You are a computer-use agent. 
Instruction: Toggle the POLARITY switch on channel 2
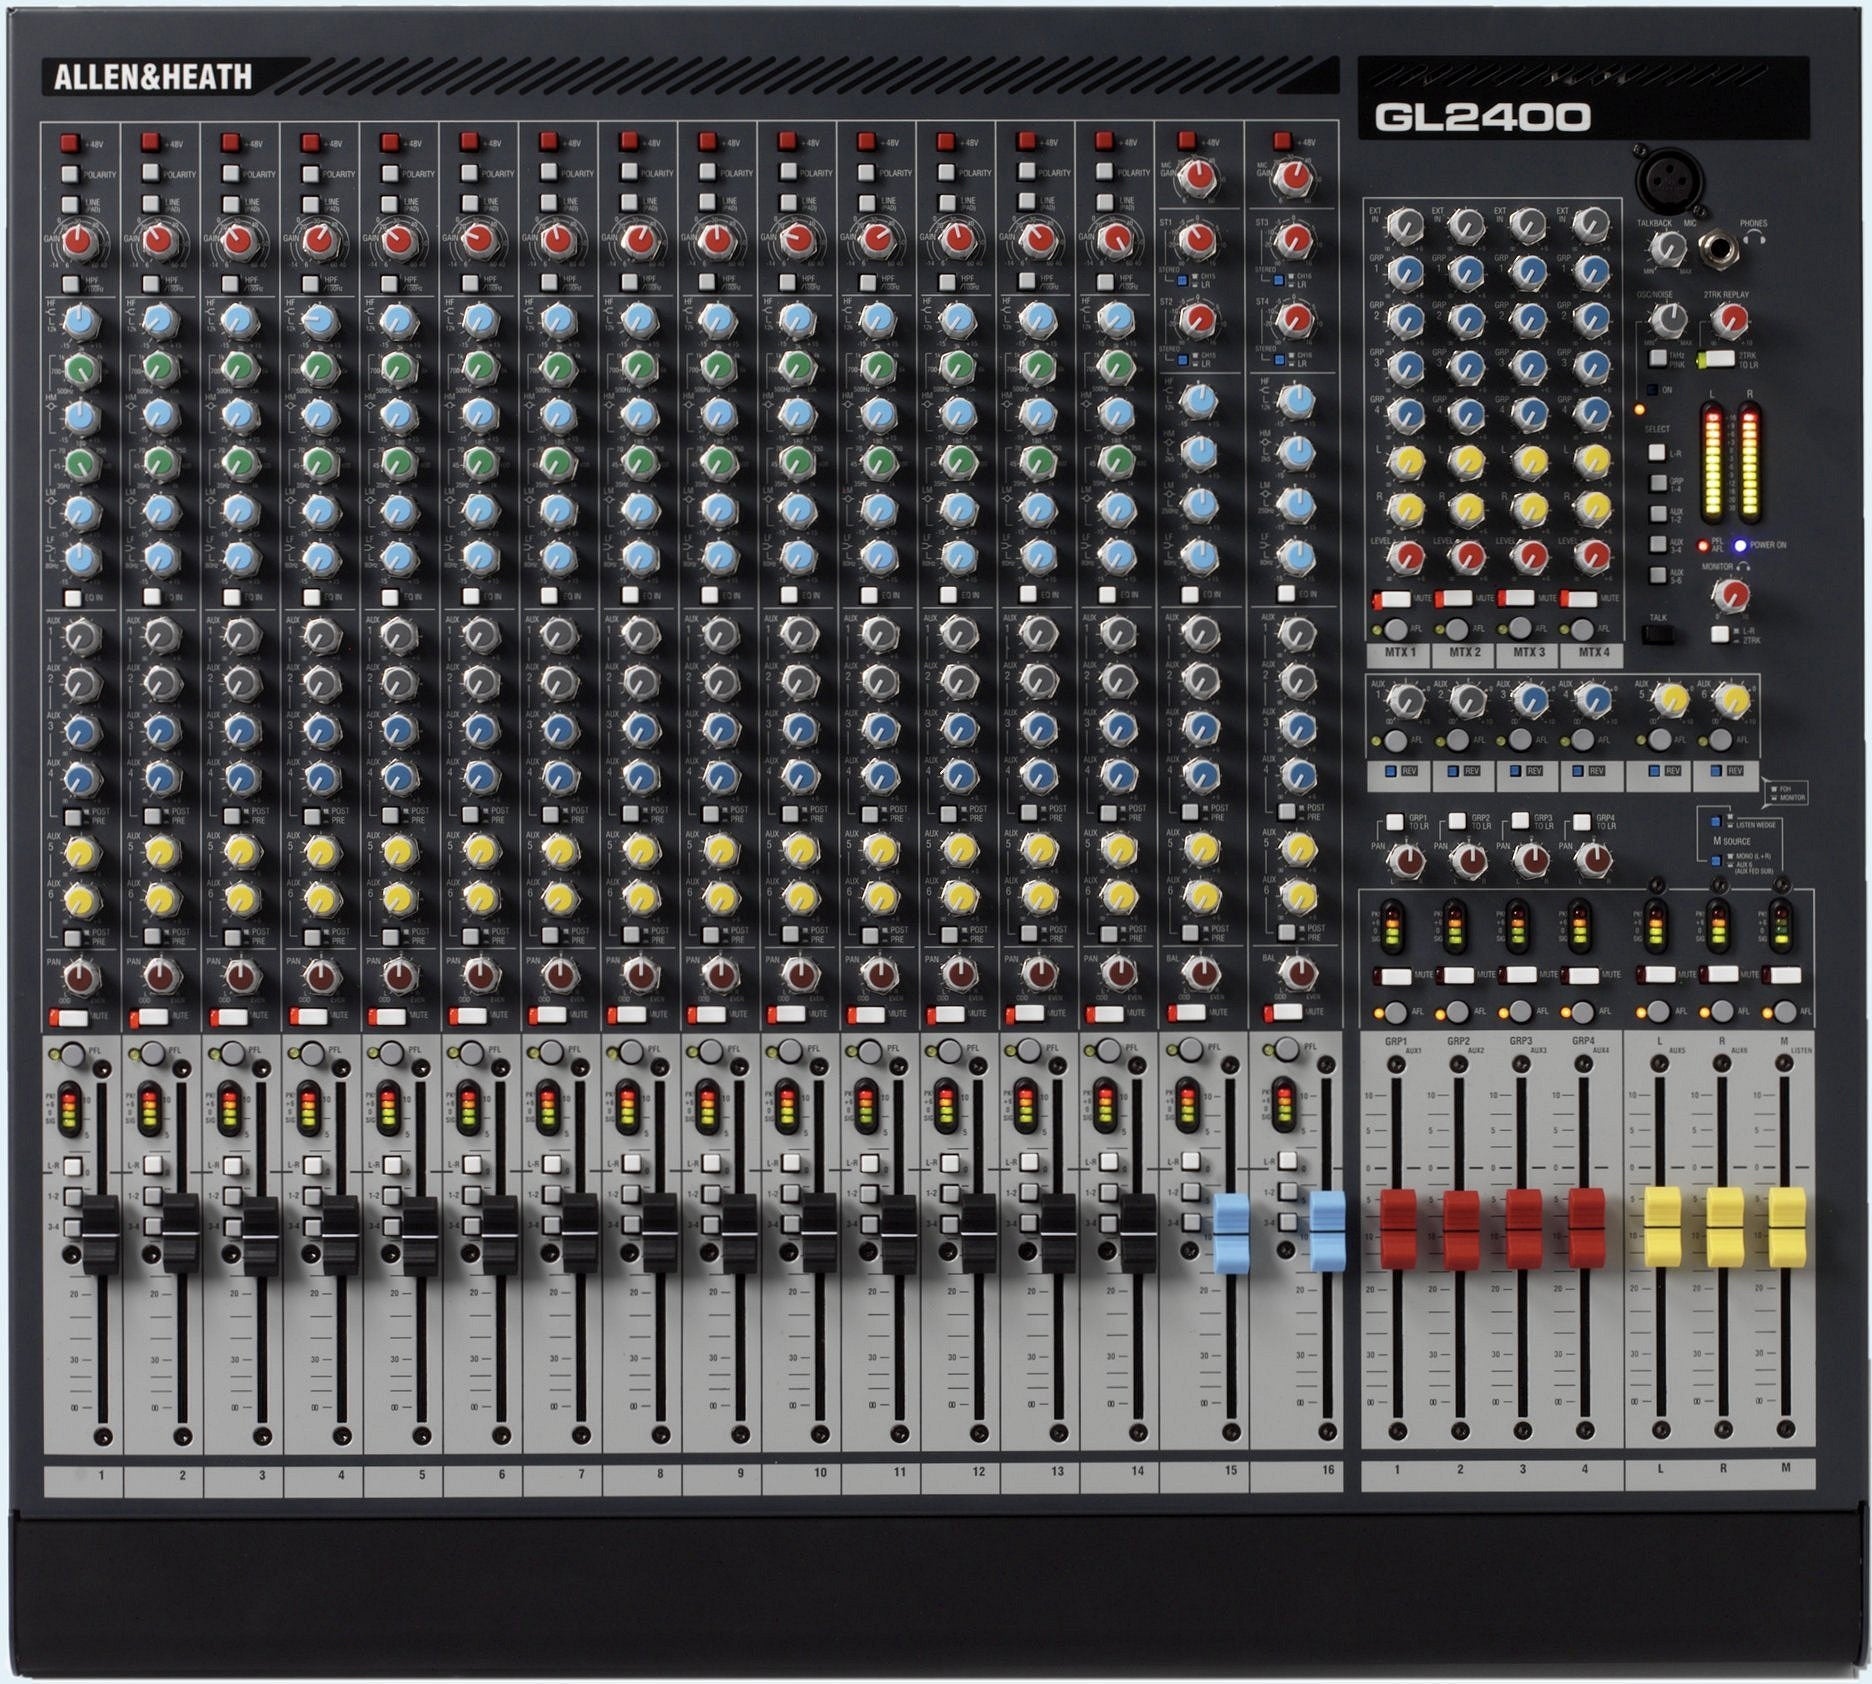pos(150,172)
